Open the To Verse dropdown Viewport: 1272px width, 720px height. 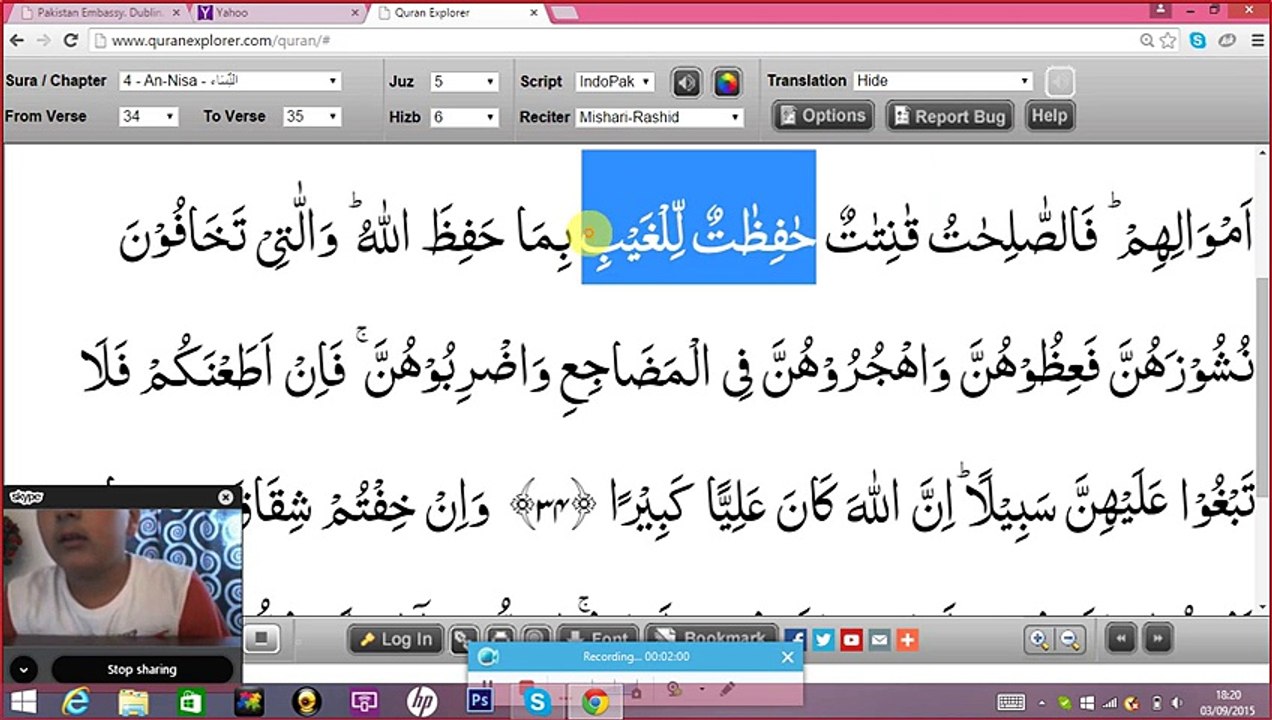312,117
